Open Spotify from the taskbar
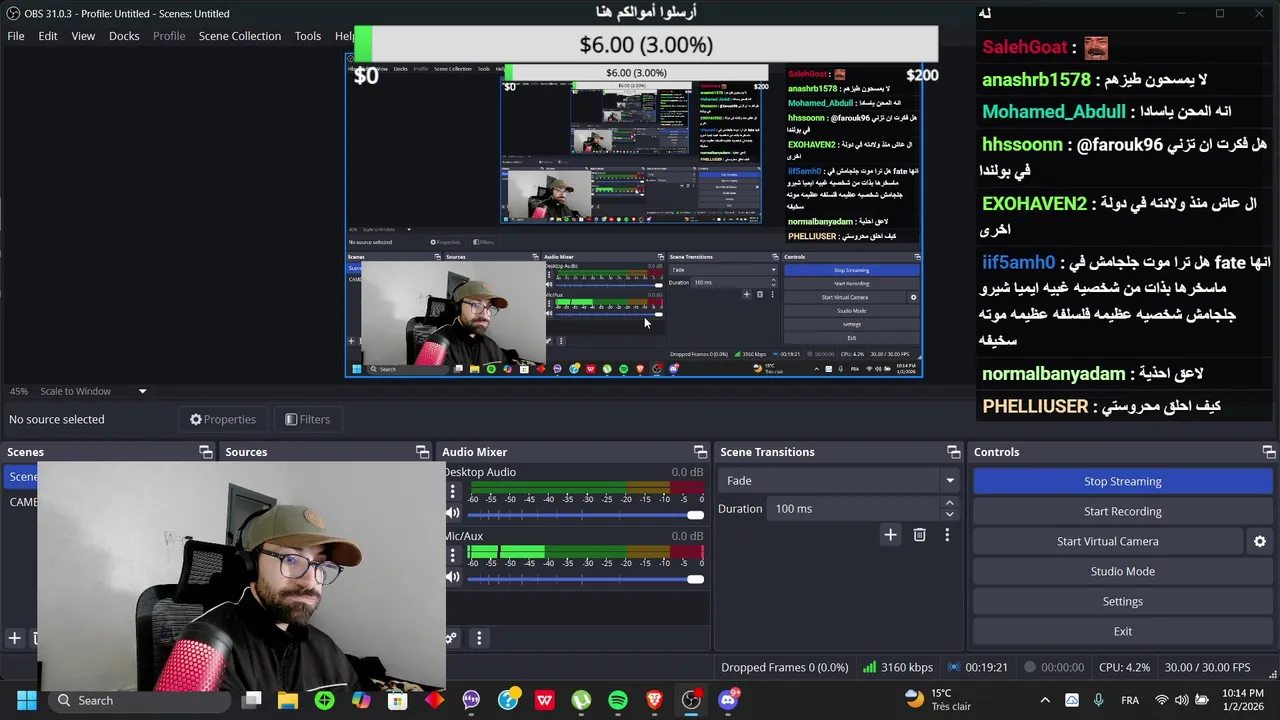 click(618, 700)
